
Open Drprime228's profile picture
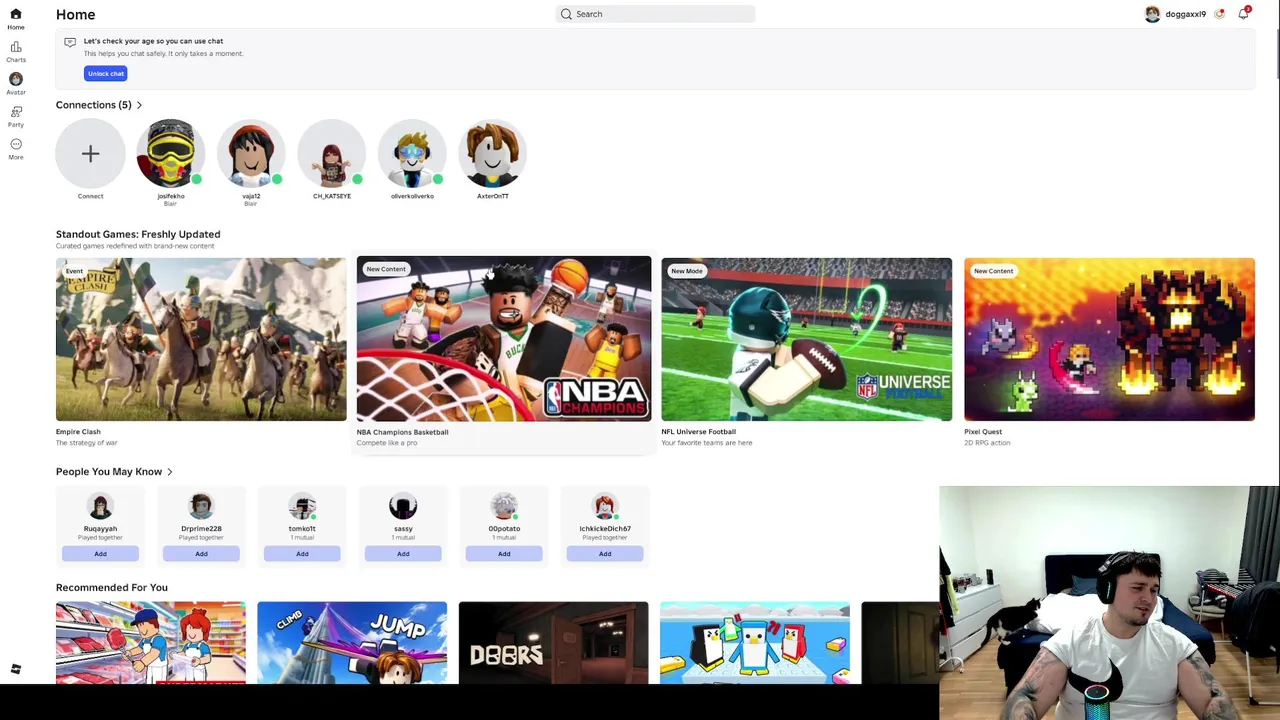tap(201, 507)
